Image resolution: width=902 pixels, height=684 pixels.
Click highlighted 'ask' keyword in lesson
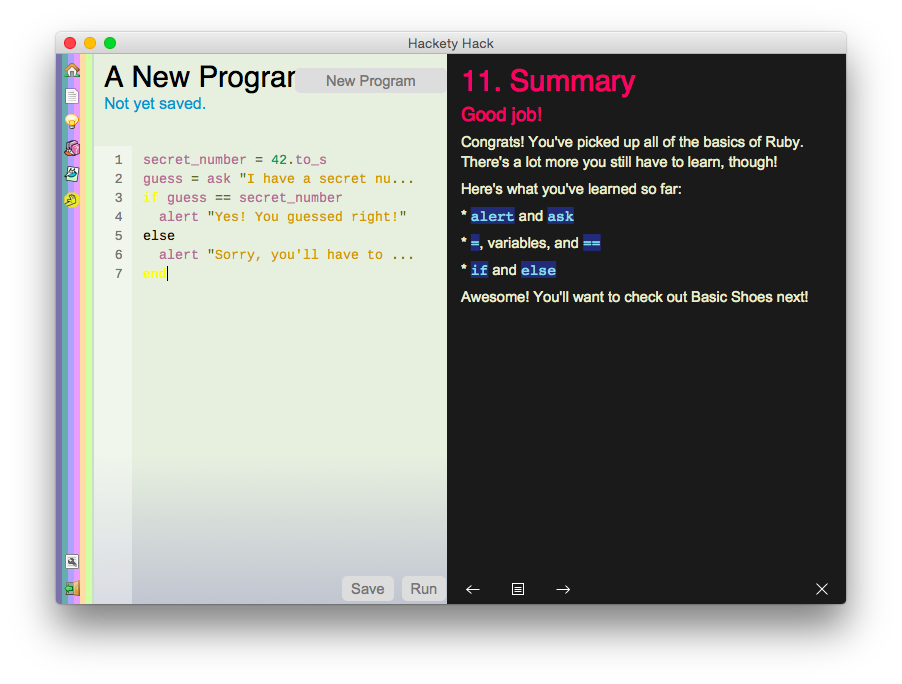tap(561, 216)
